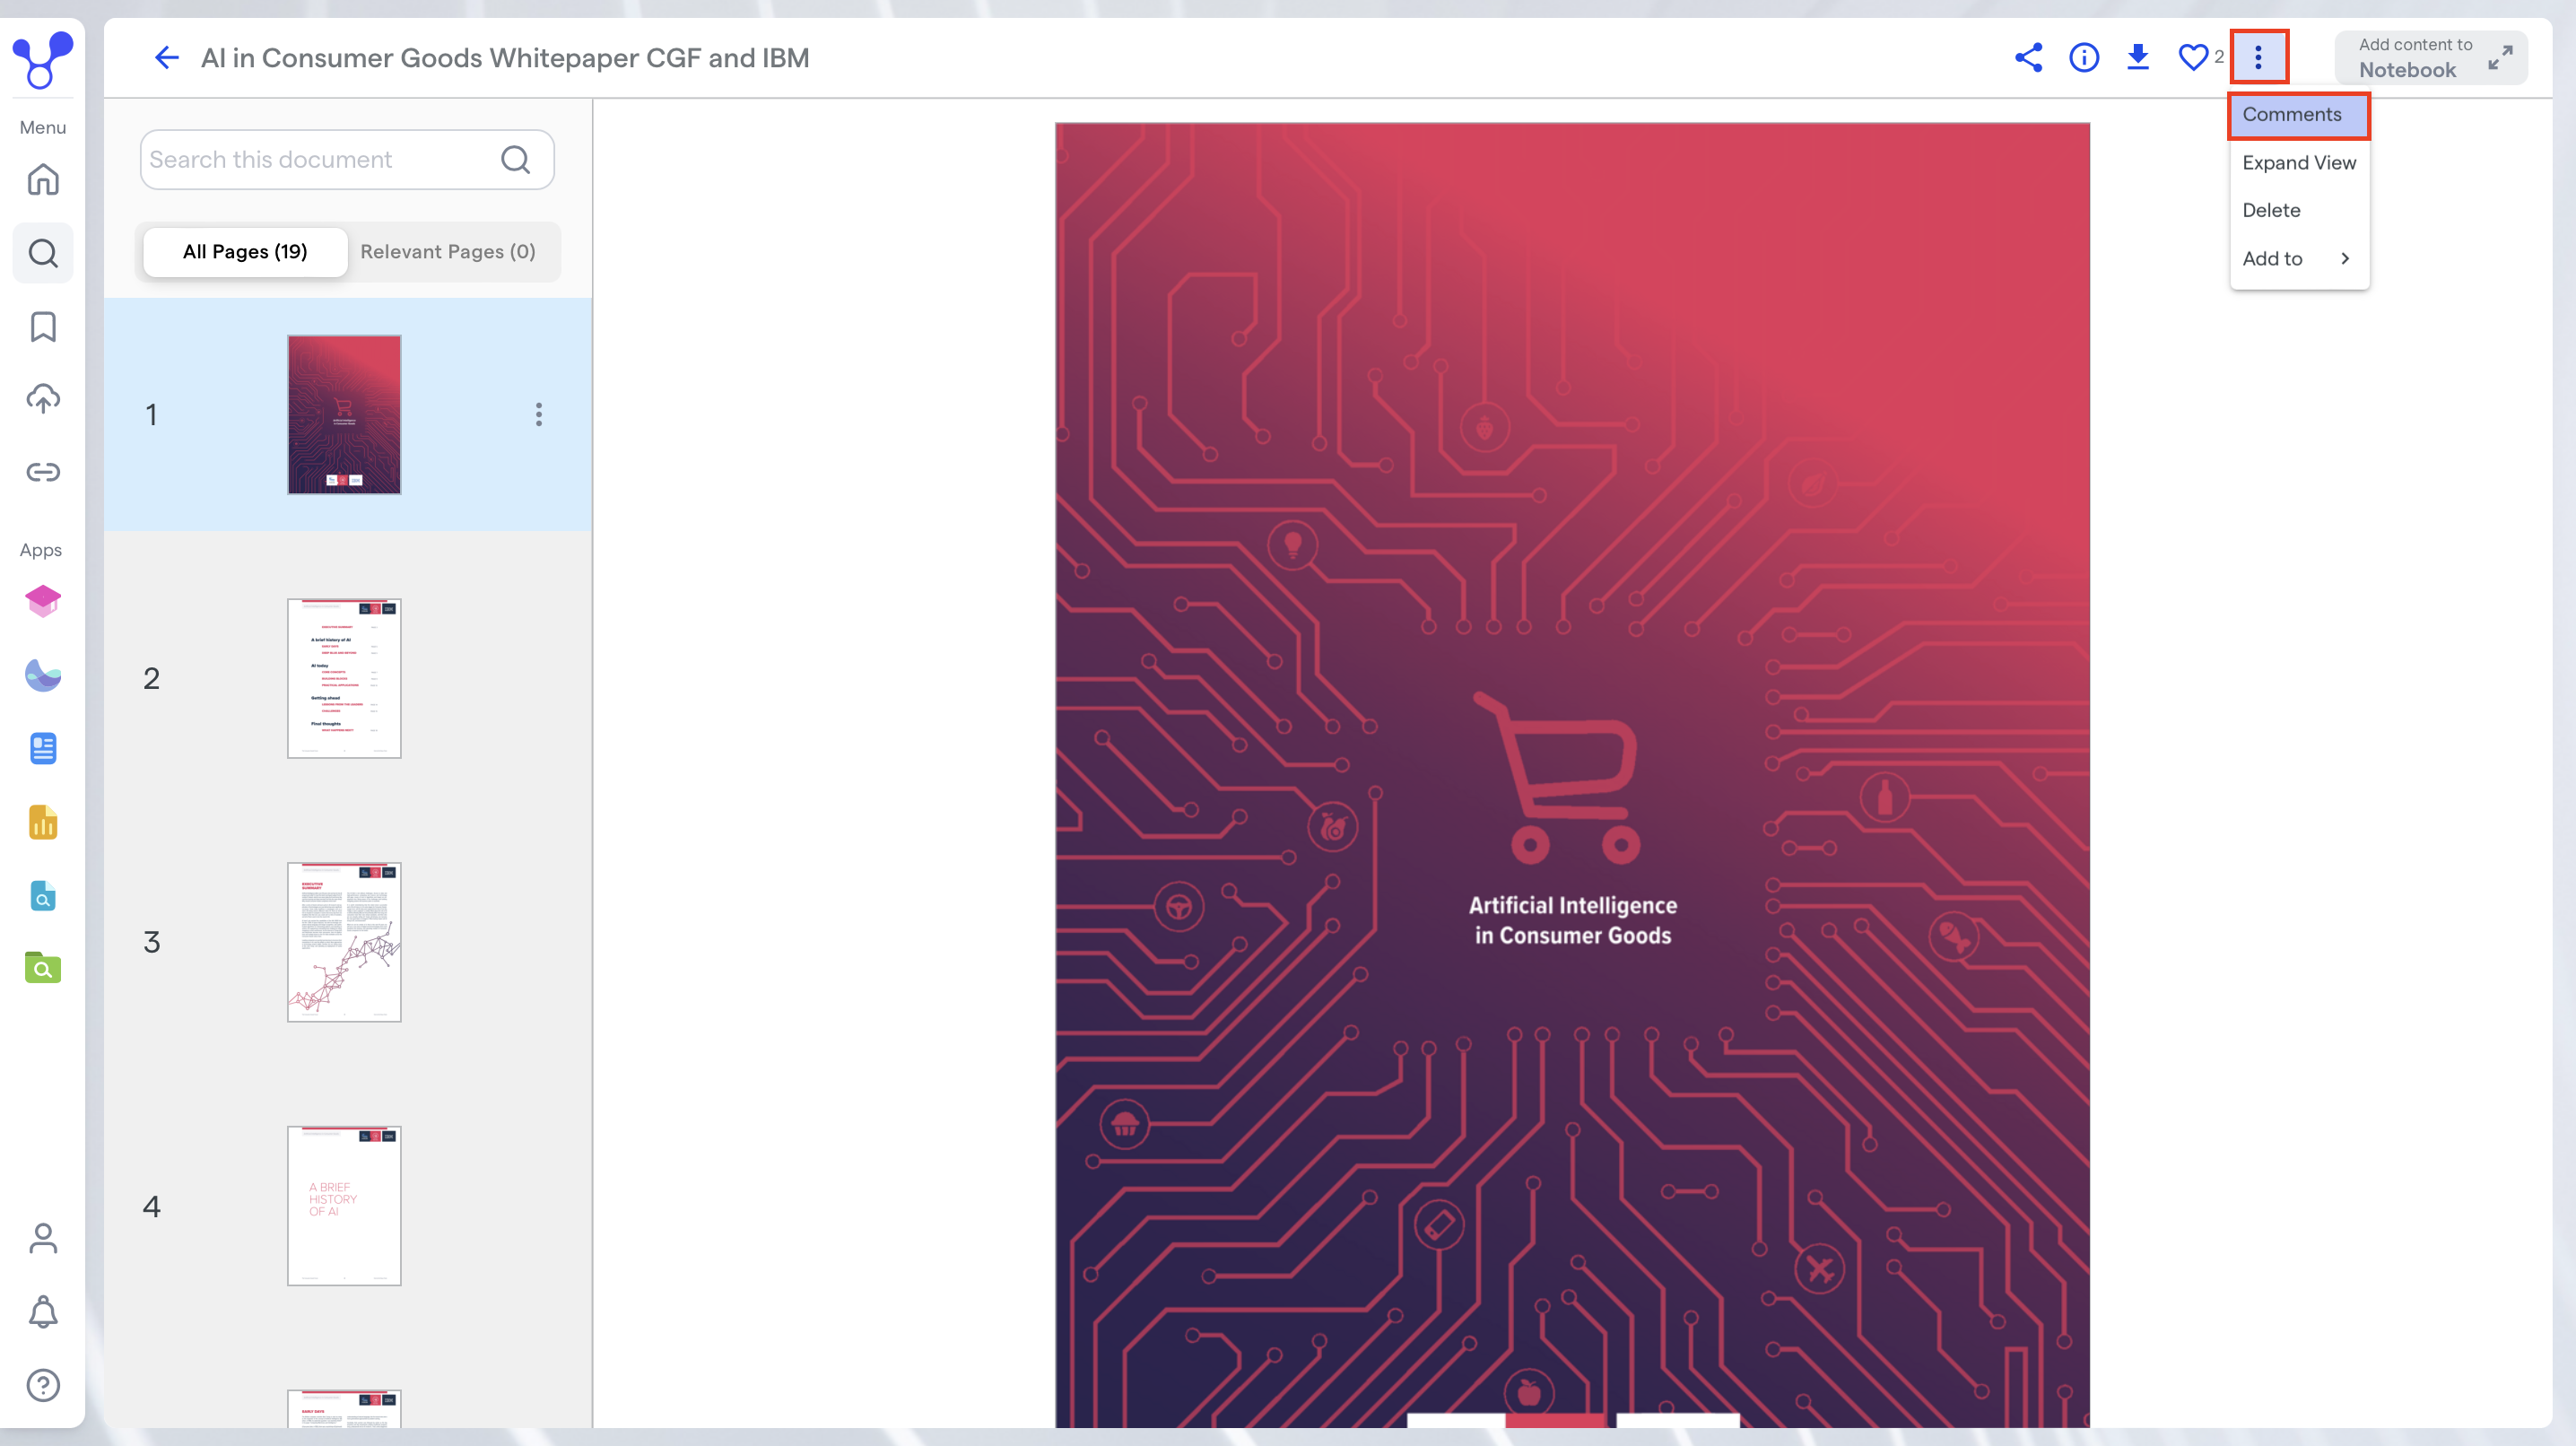Launch the blue document app
Screen dimensions: 2576x1446
tap(43, 748)
